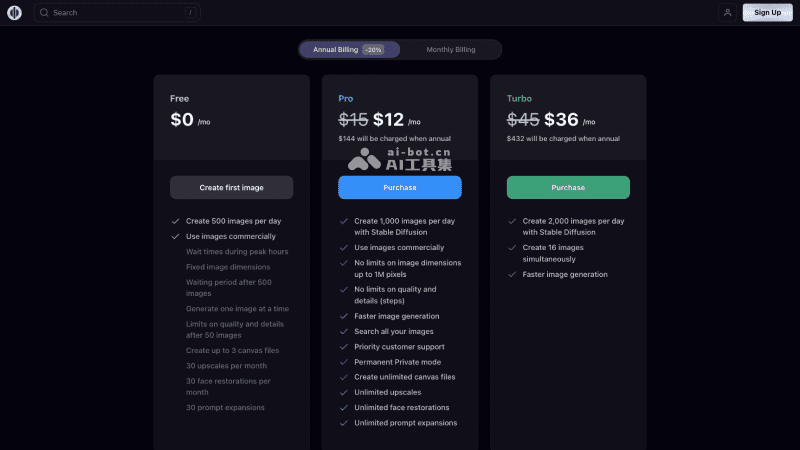Click the Turbo plan title

coord(519,98)
